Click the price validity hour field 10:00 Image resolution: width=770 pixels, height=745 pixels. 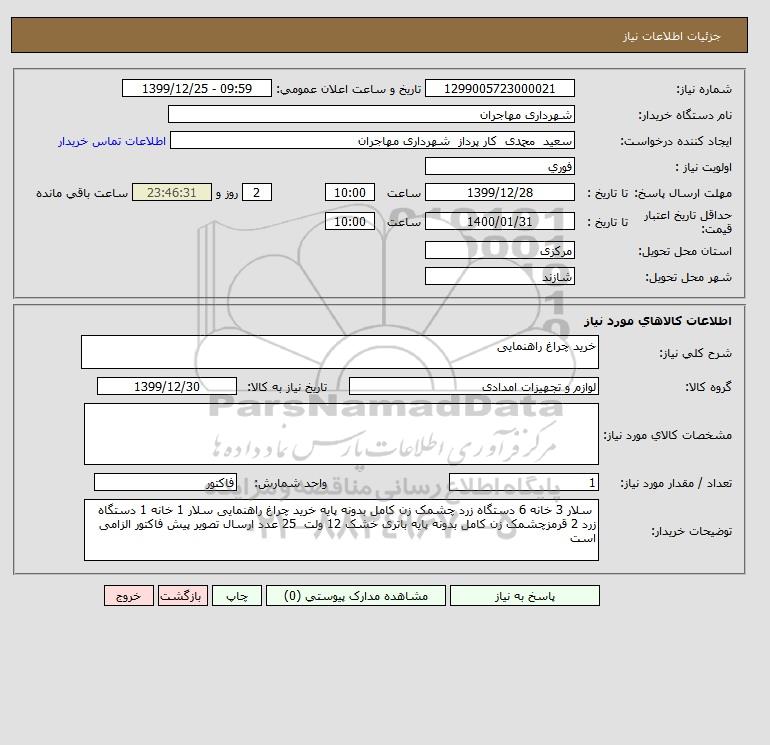tap(350, 221)
